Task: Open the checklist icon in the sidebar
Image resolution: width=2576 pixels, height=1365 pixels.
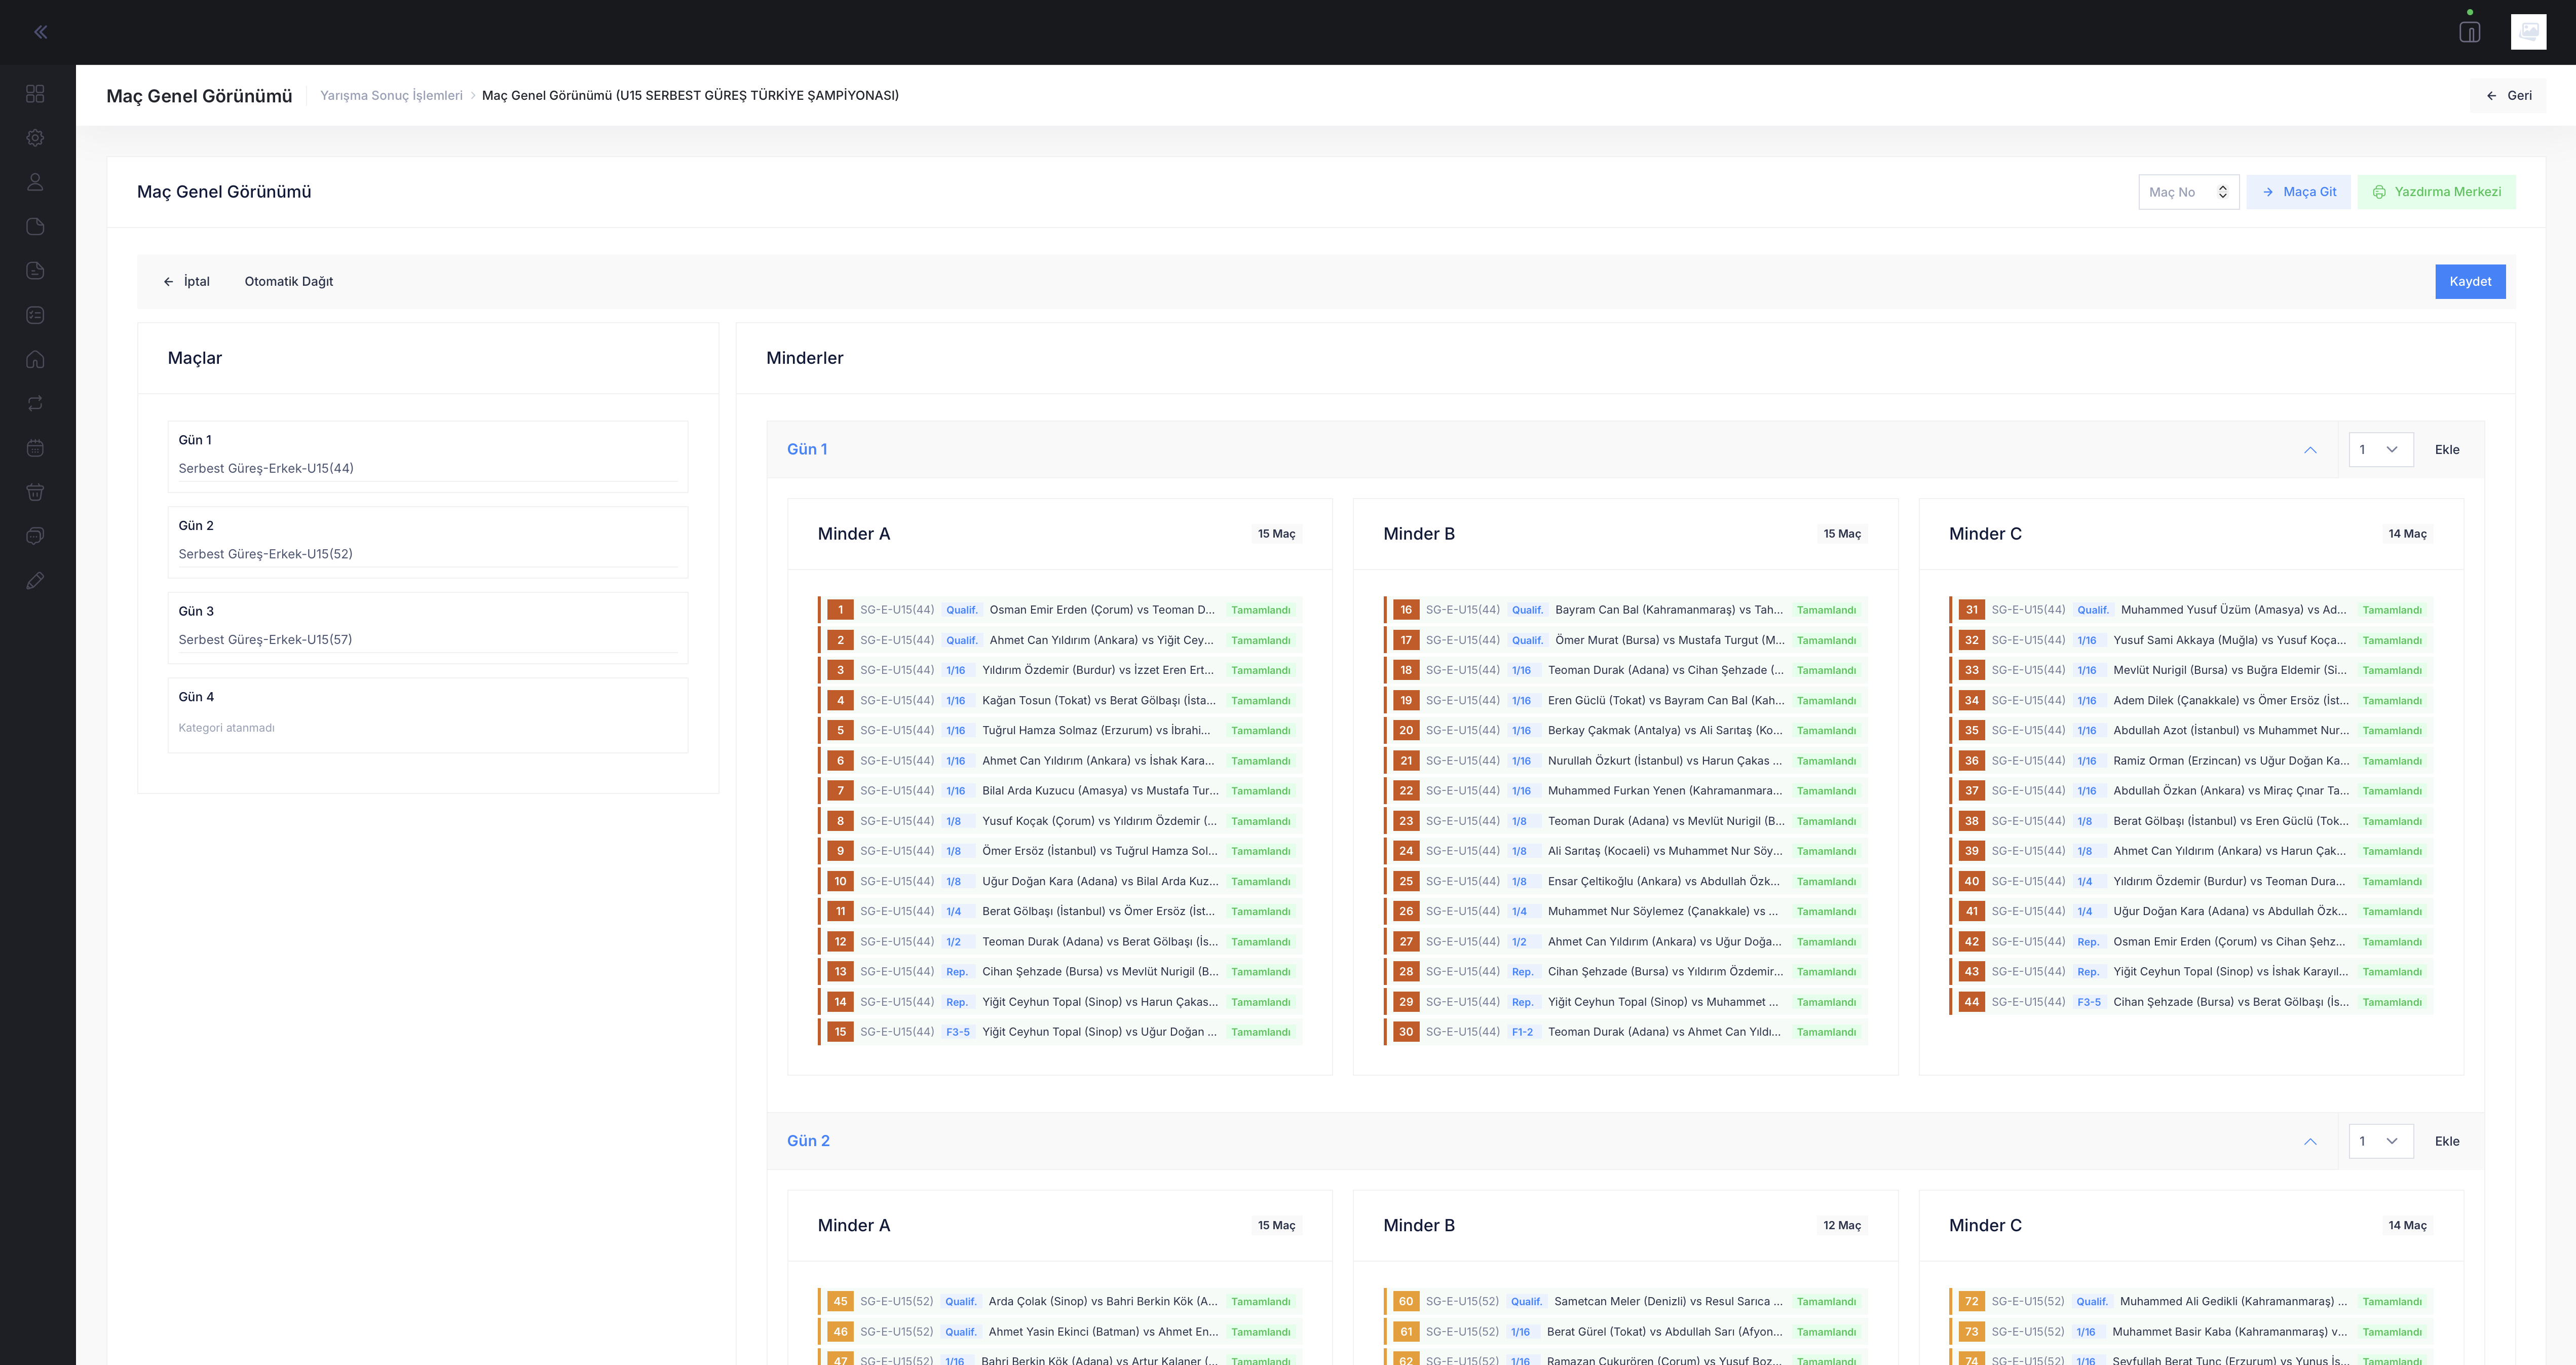Action: pos(35,315)
